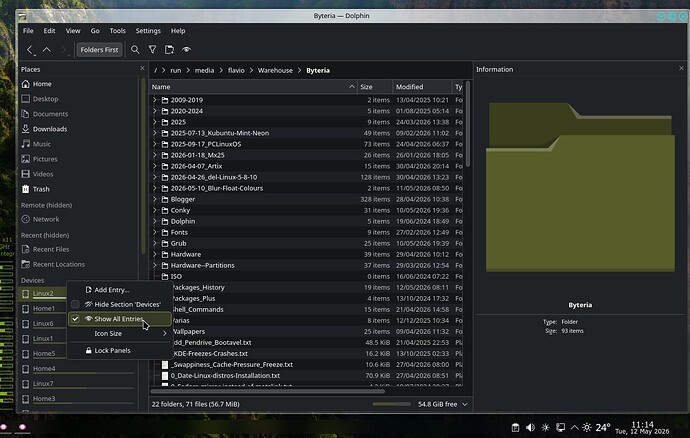This screenshot has width=690, height=438.
Task: Open volume control in system tray
Action: (530, 427)
